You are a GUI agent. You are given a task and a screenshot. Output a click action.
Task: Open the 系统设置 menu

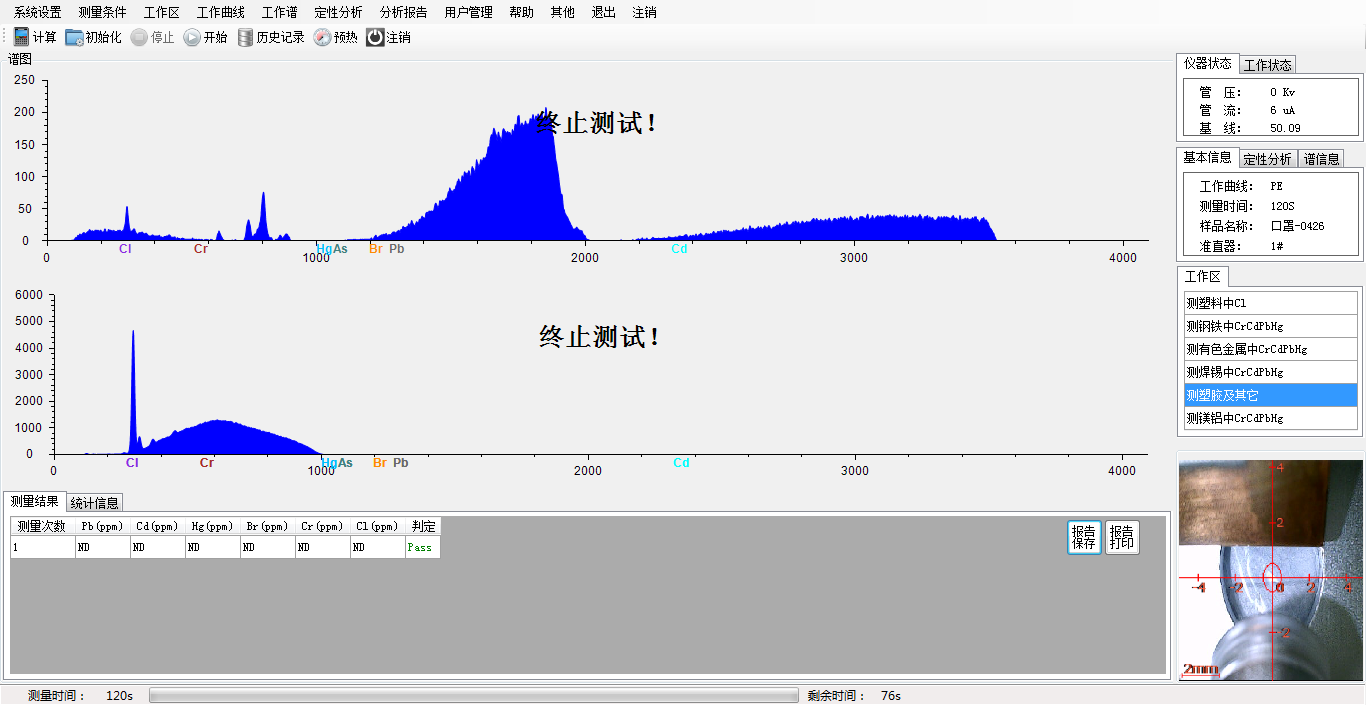(37, 12)
